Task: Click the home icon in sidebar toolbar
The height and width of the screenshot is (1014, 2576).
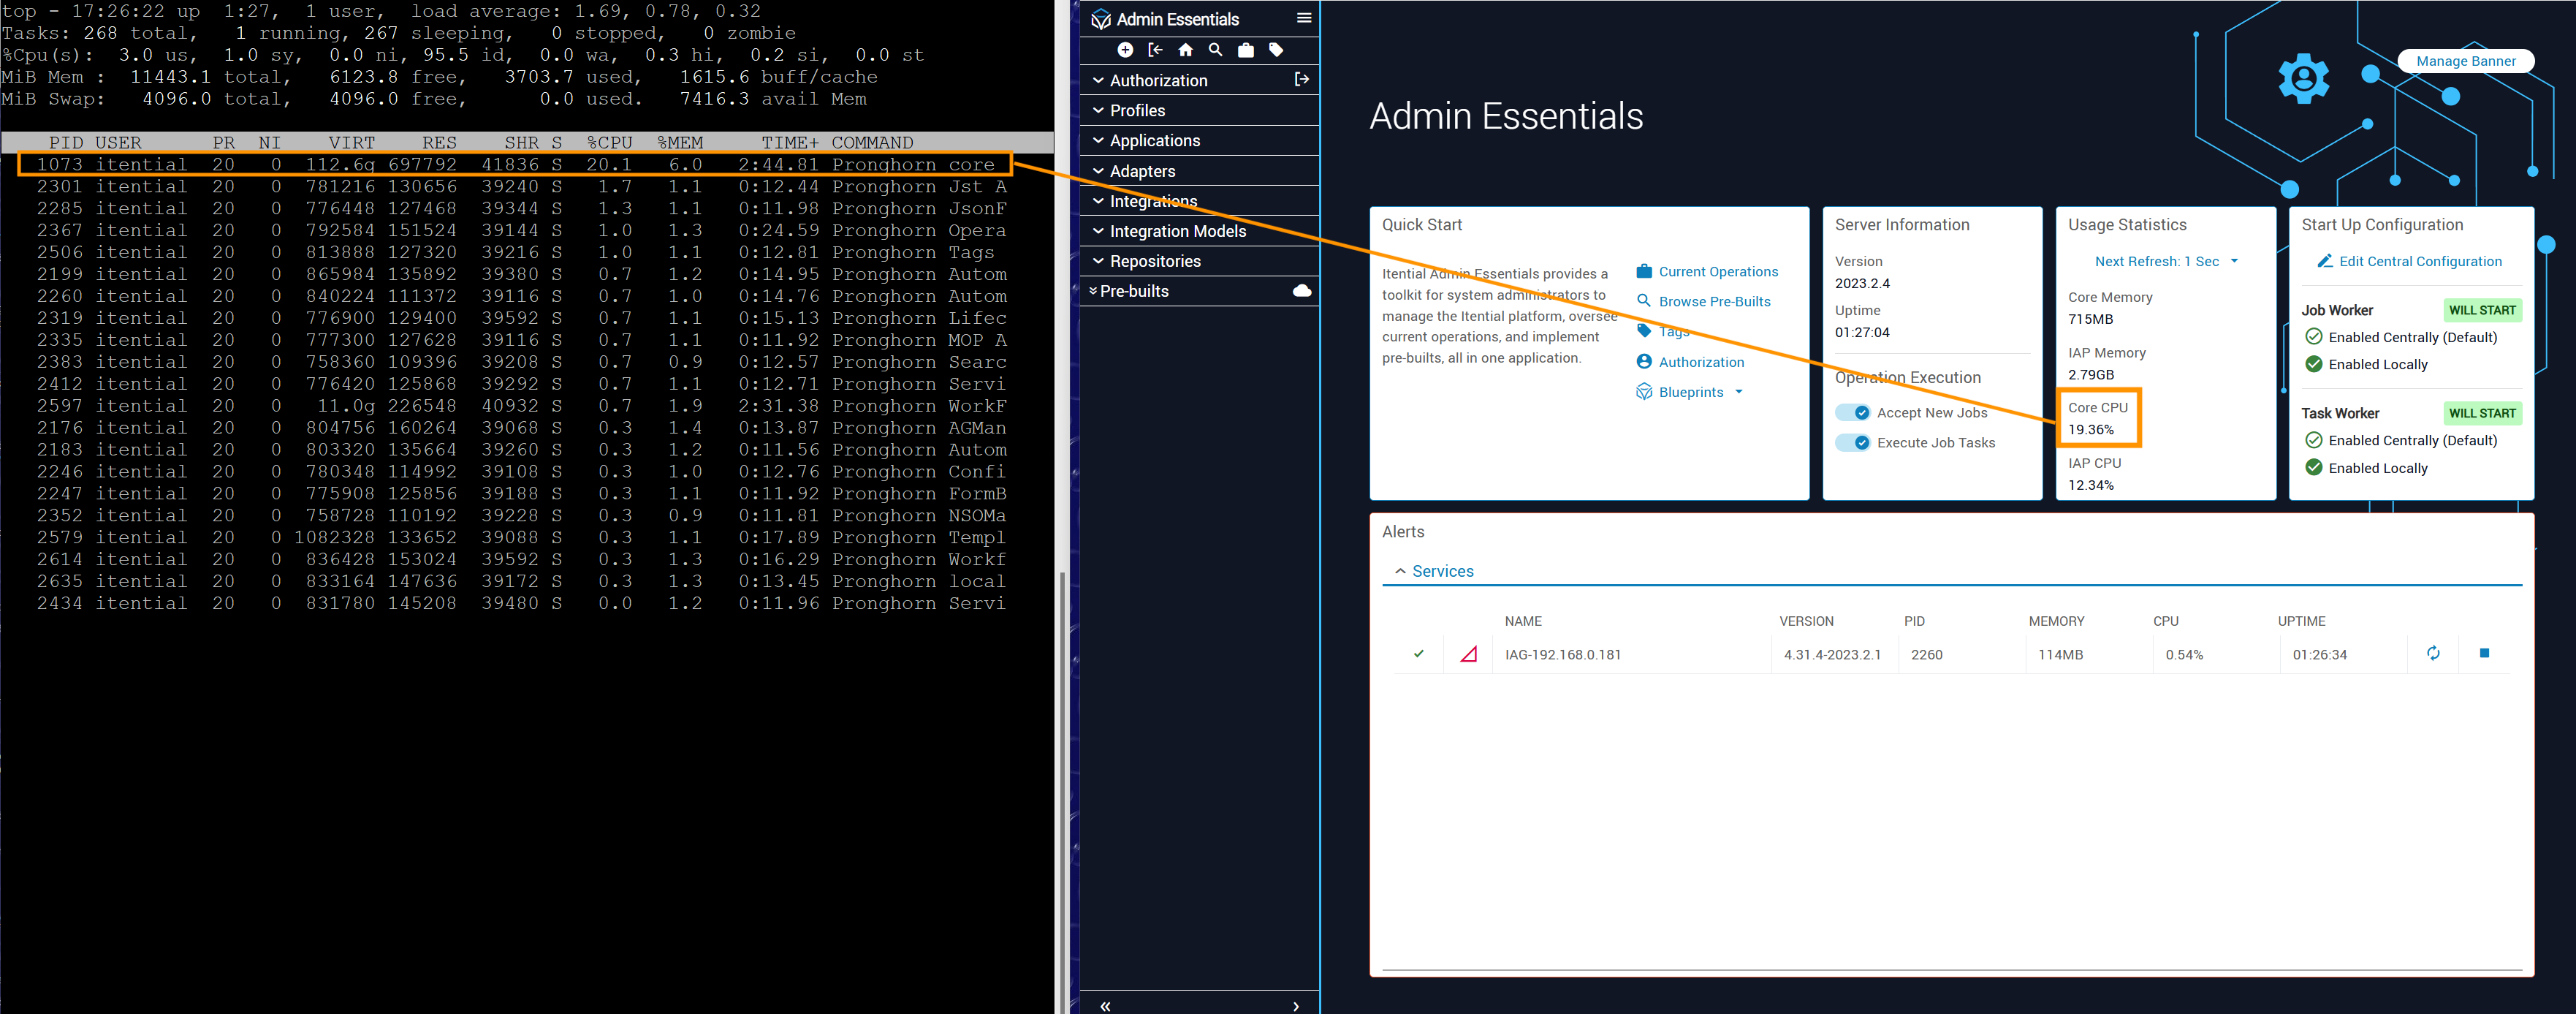Action: [x=1185, y=50]
